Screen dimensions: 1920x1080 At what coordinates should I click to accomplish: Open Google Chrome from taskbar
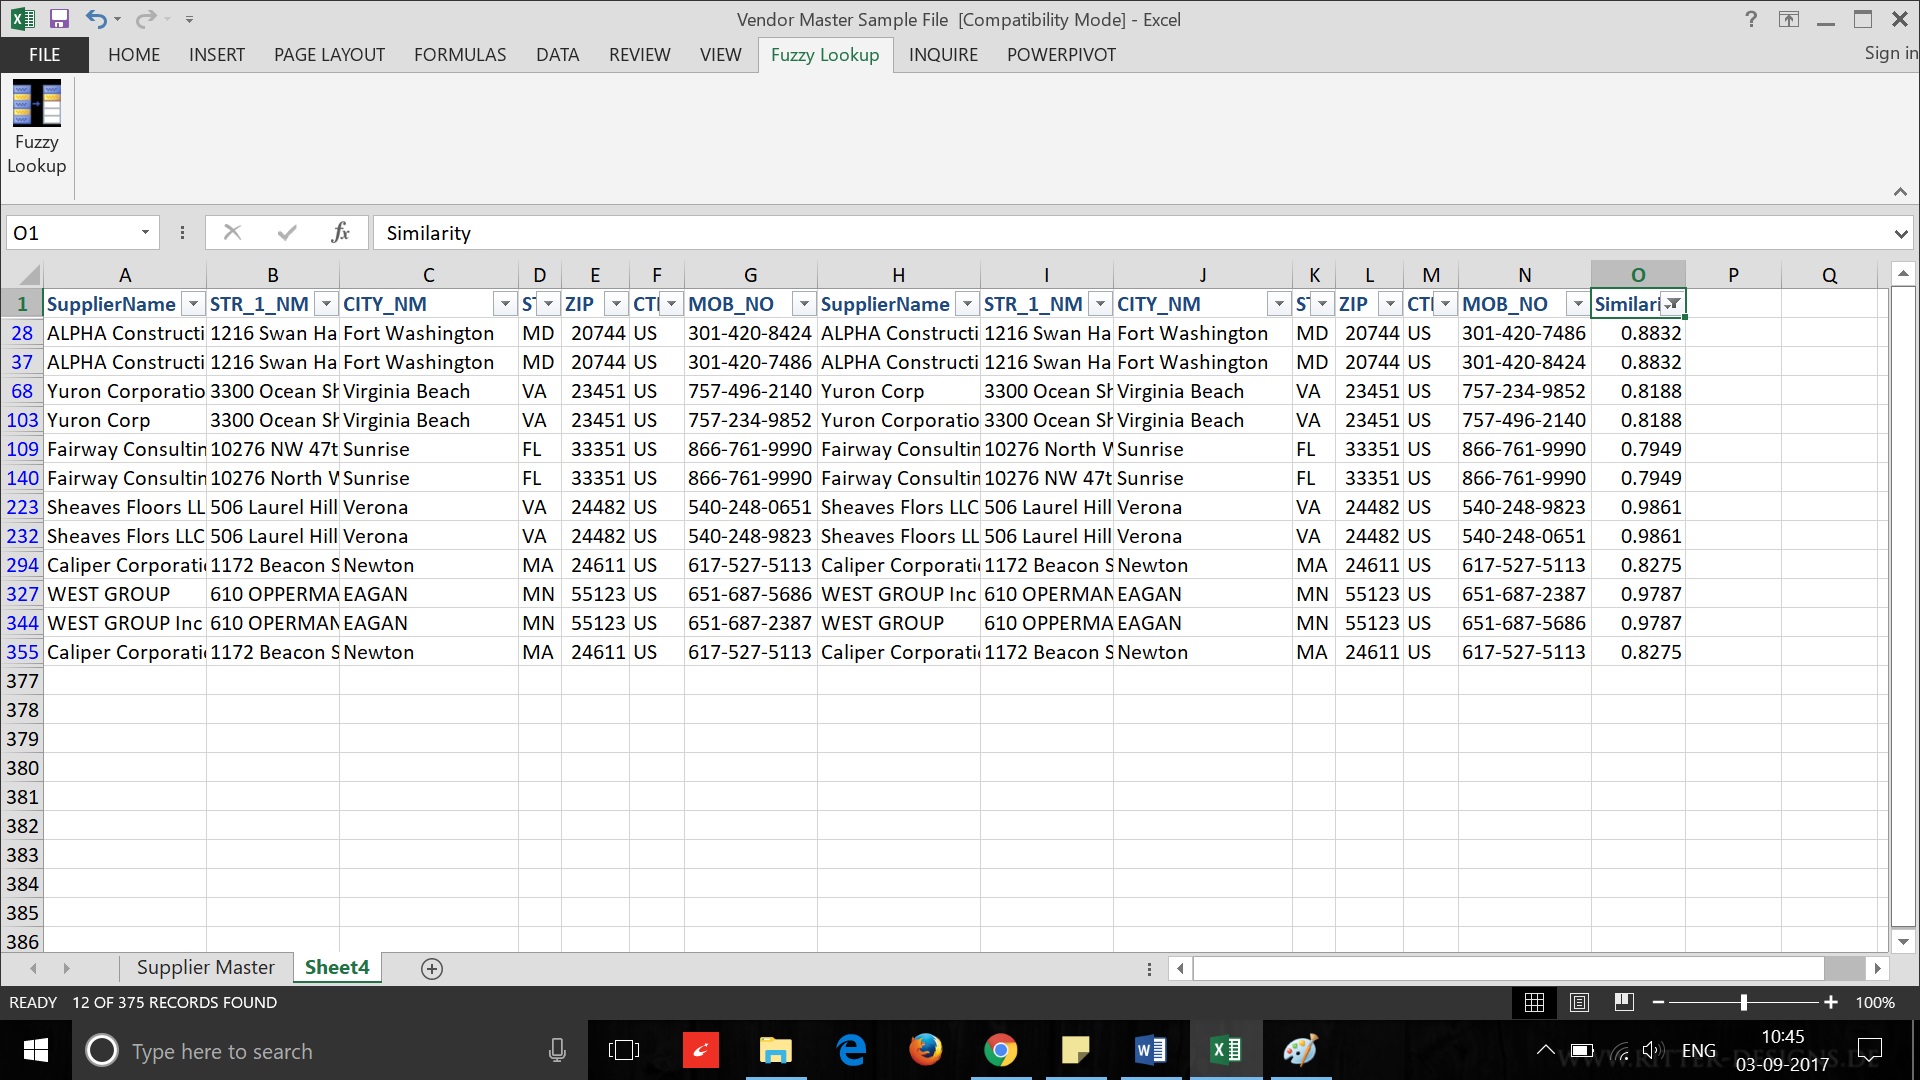click(x=1000, y=1050)
